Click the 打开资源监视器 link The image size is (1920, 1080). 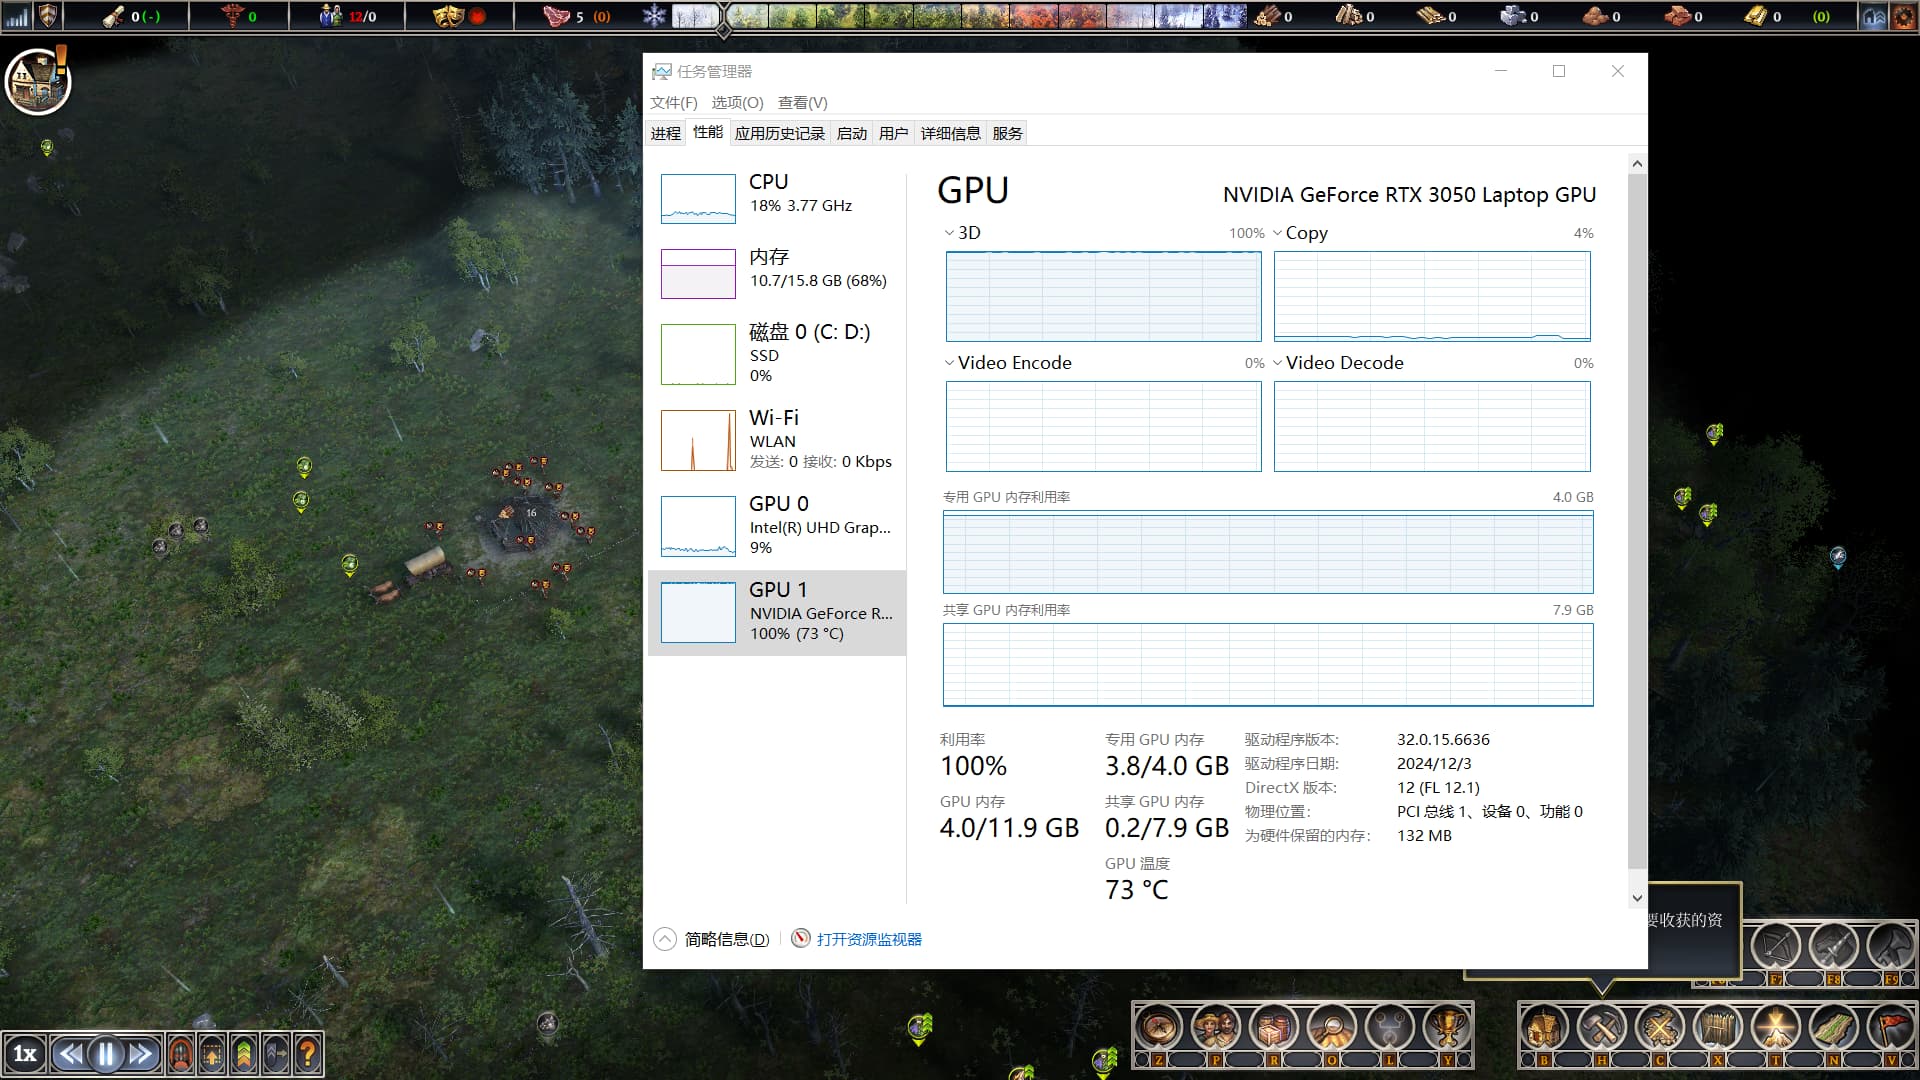(868, 939)
